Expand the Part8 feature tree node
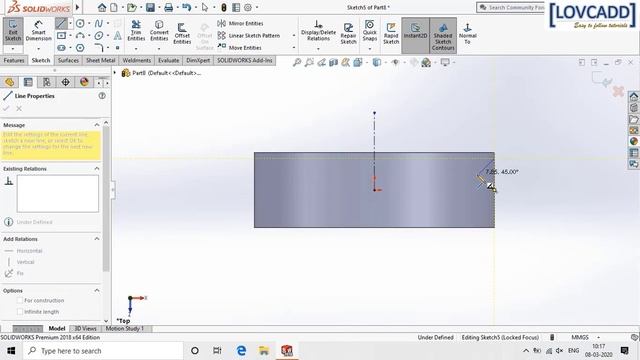Image resolution: width=640 pixels, height=360 pixels. [115, 73]
